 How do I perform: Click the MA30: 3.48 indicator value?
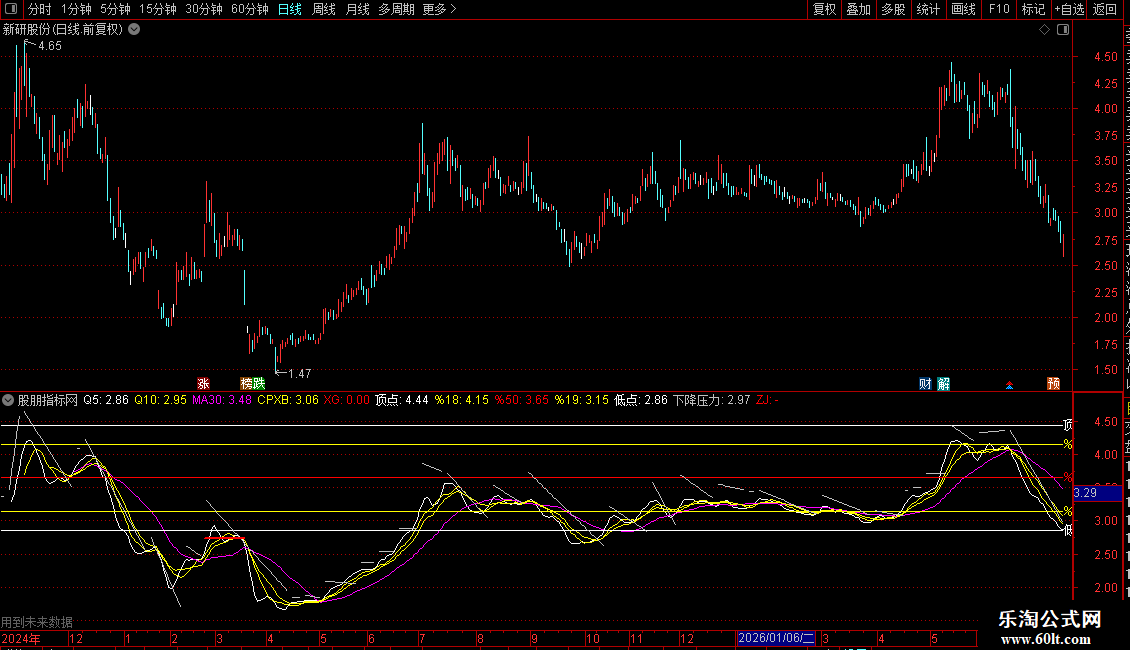click(x=222, y=400)
